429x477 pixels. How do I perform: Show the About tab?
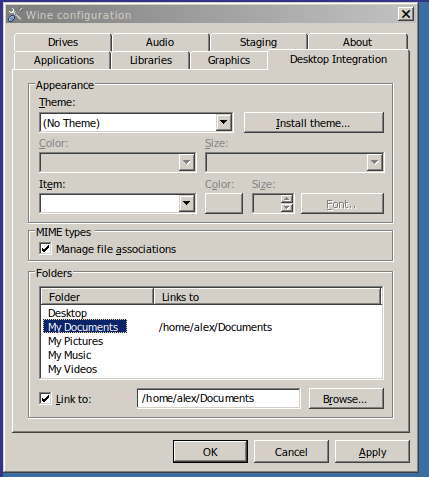(357, 42)
